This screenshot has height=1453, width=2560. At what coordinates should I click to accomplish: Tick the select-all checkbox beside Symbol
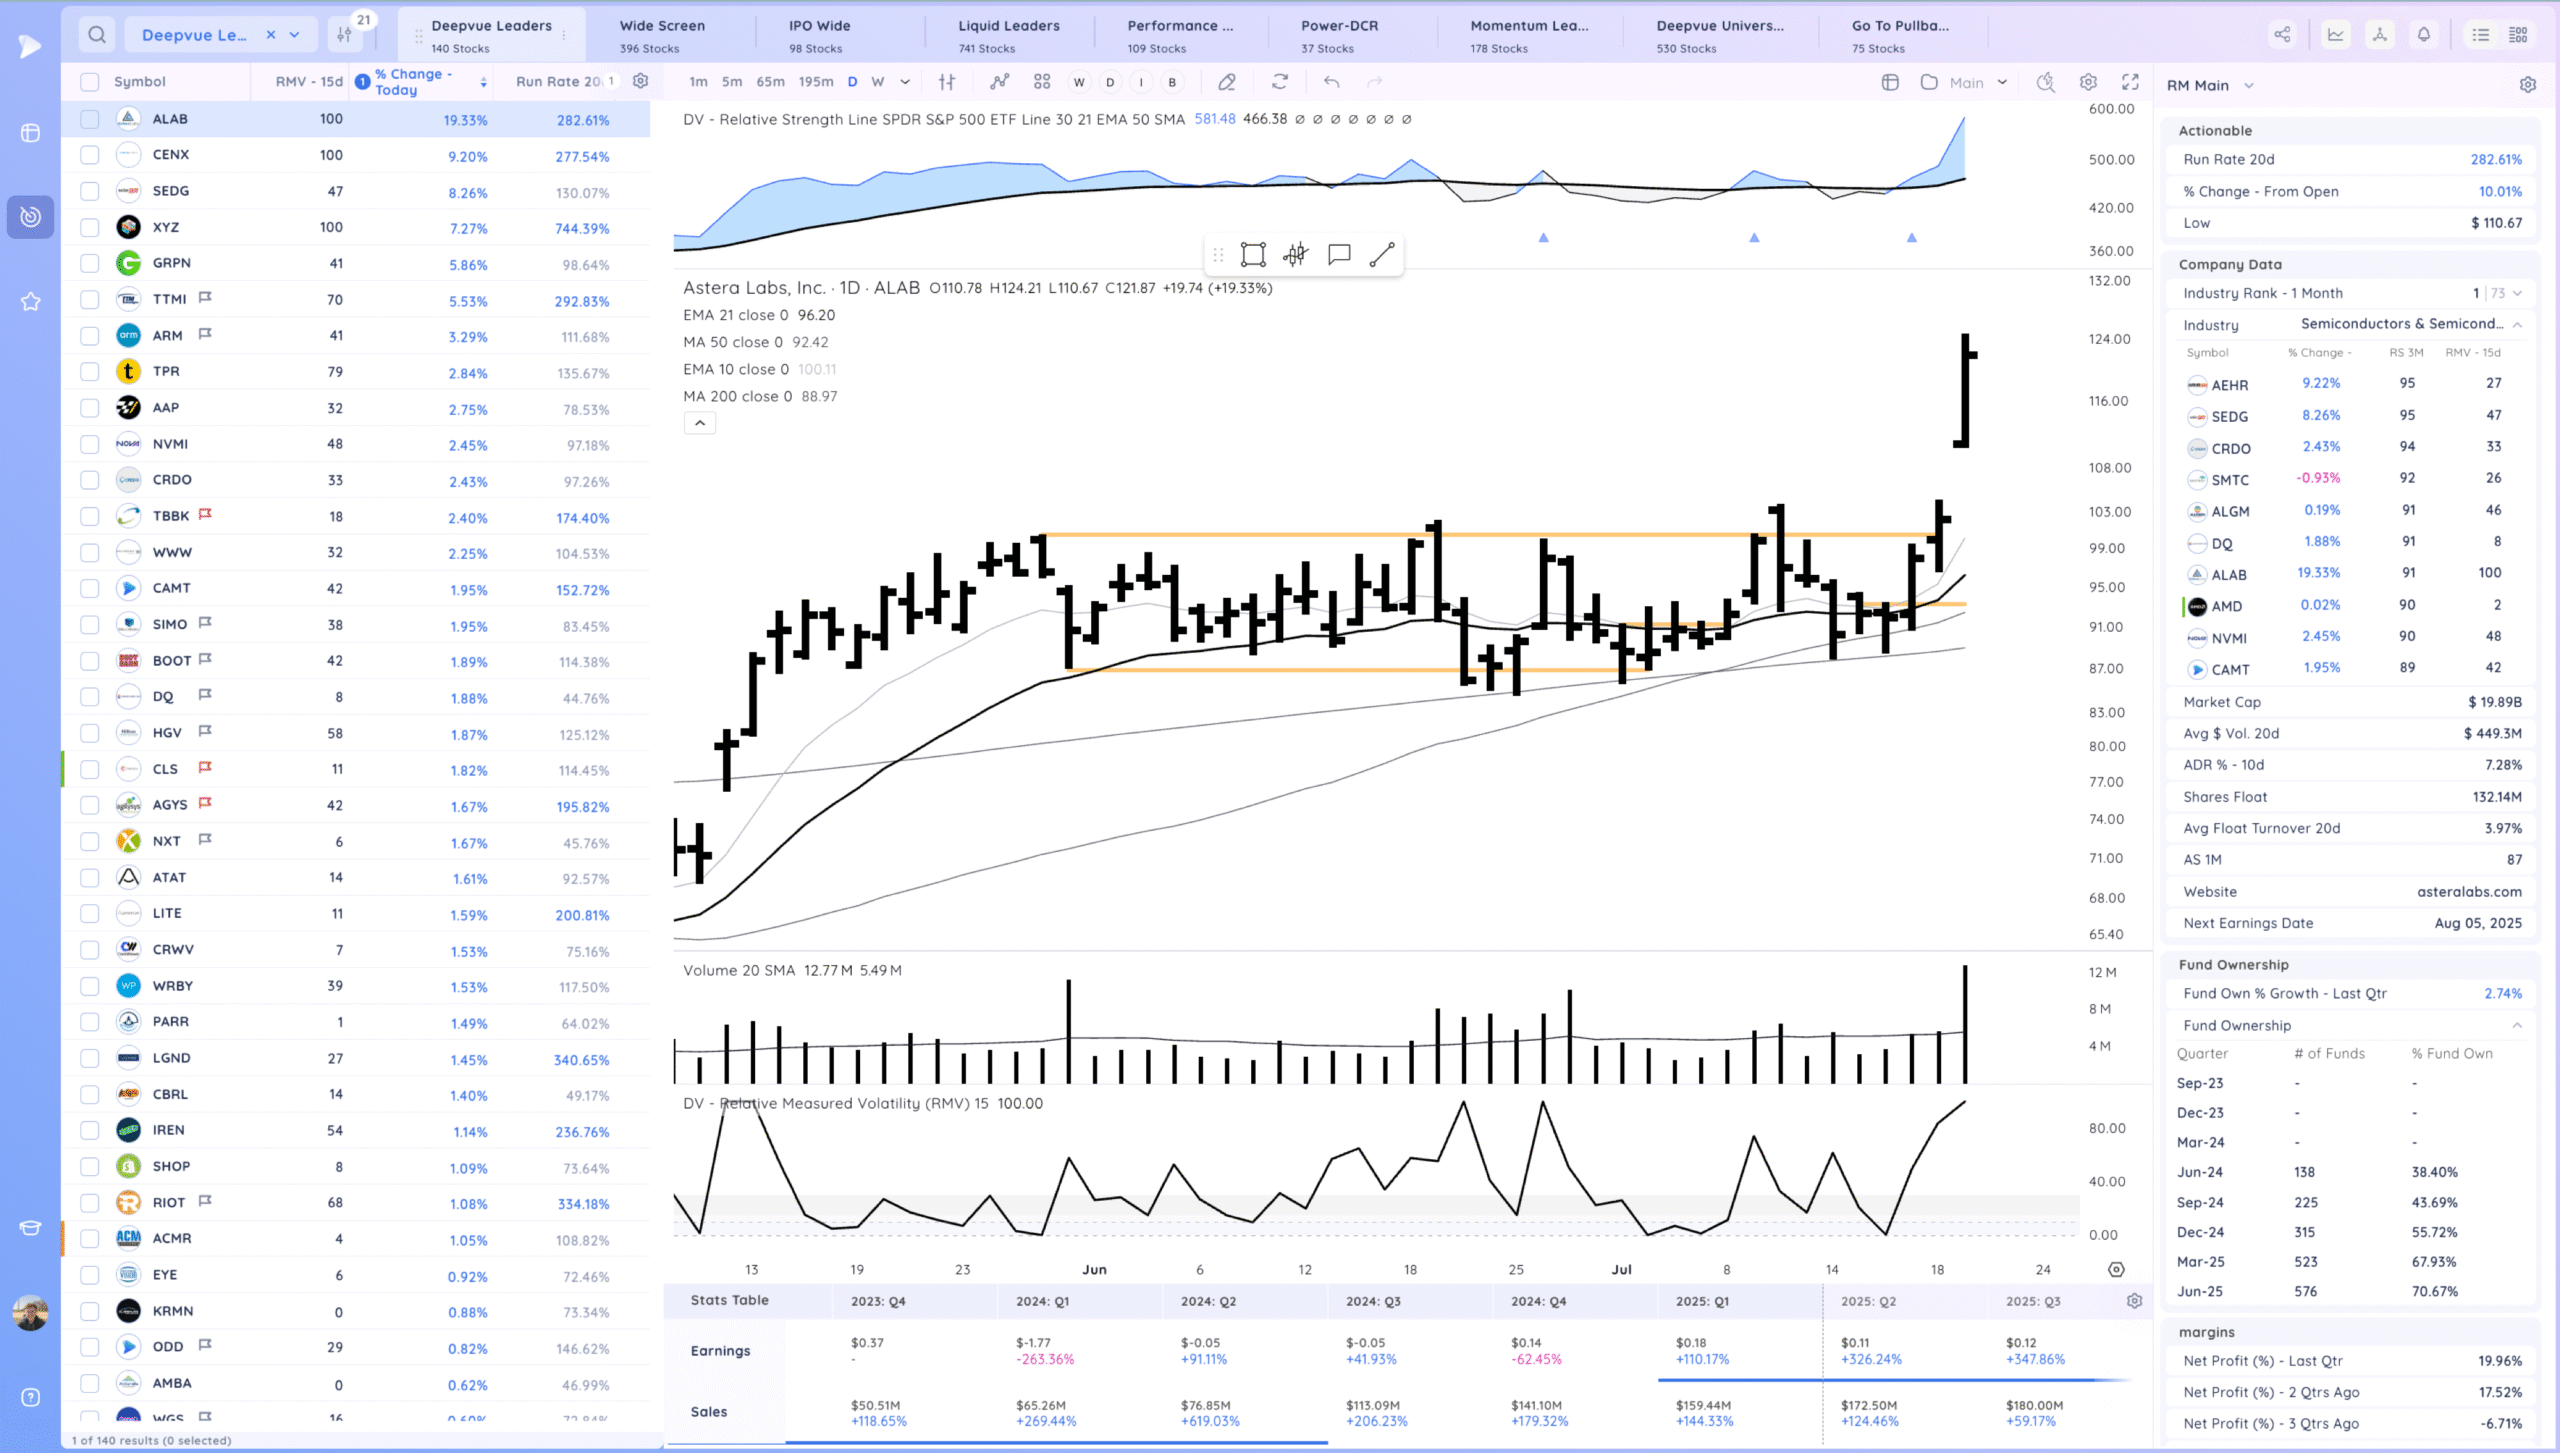pos(90,82)
